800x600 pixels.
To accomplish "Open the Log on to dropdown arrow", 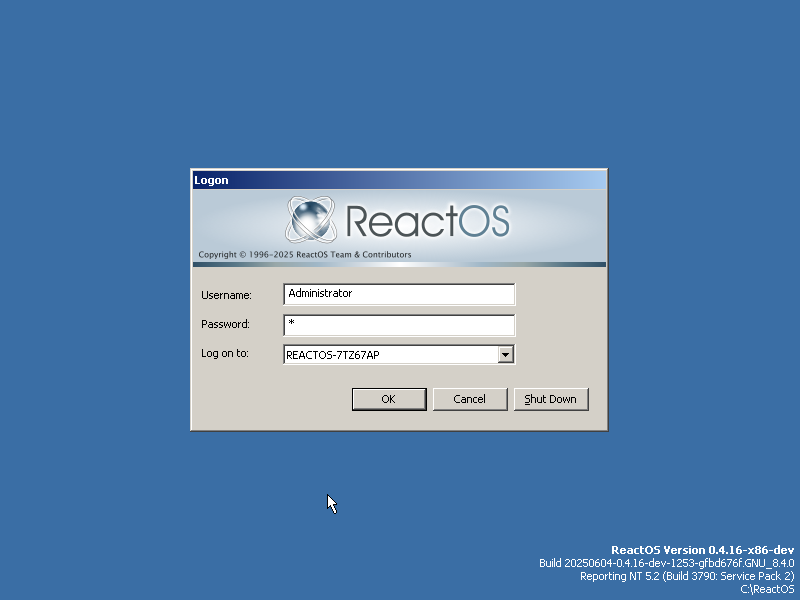I will click(505, 355).
